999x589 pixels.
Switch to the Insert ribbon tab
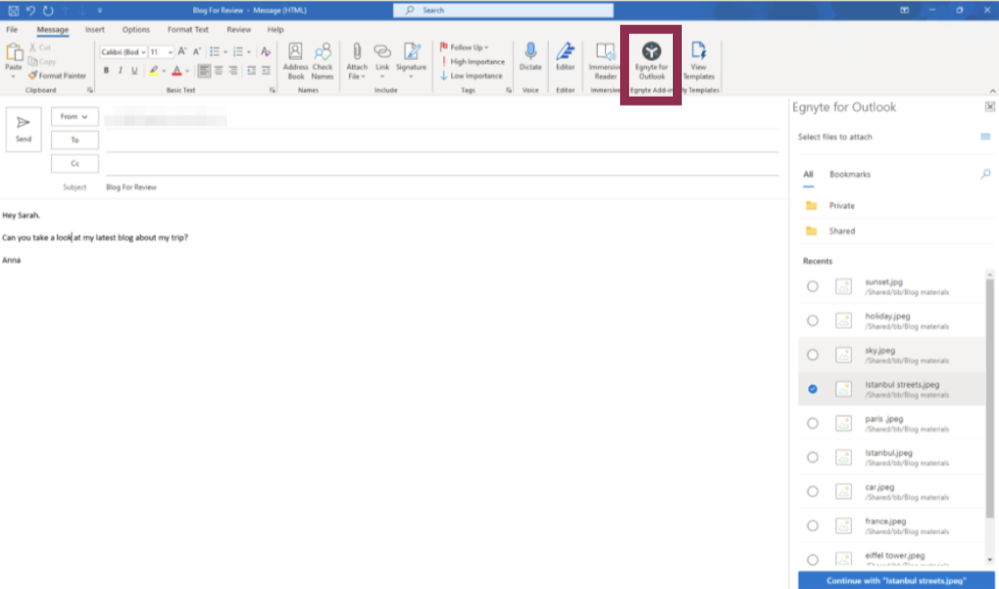(x=93, y=29)
